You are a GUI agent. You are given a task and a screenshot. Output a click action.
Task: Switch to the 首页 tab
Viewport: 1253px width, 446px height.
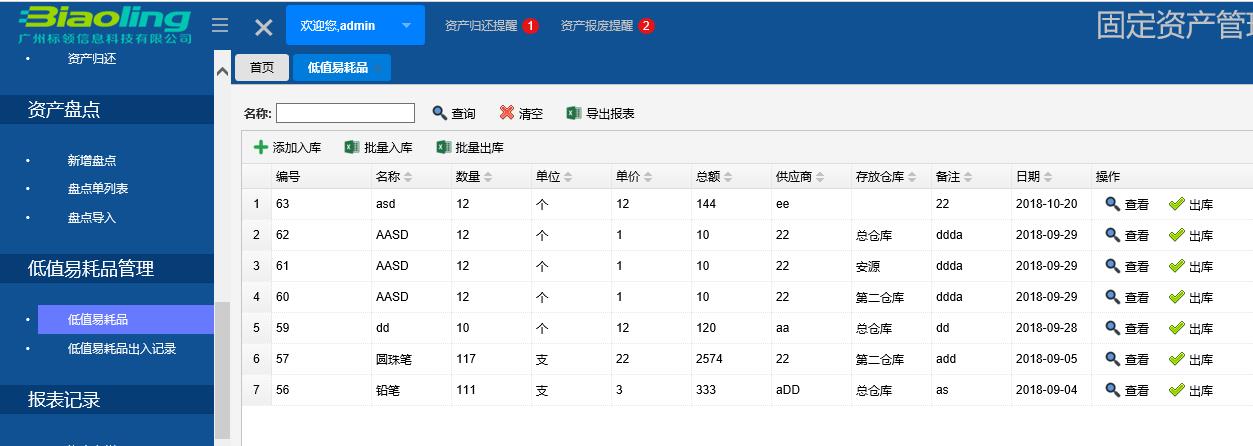[261, 67]
